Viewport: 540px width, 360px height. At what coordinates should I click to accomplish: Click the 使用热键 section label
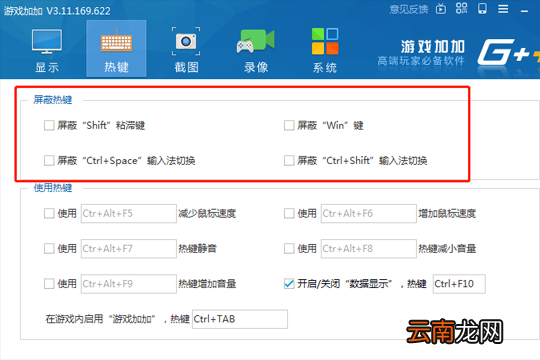click(53, 188)
